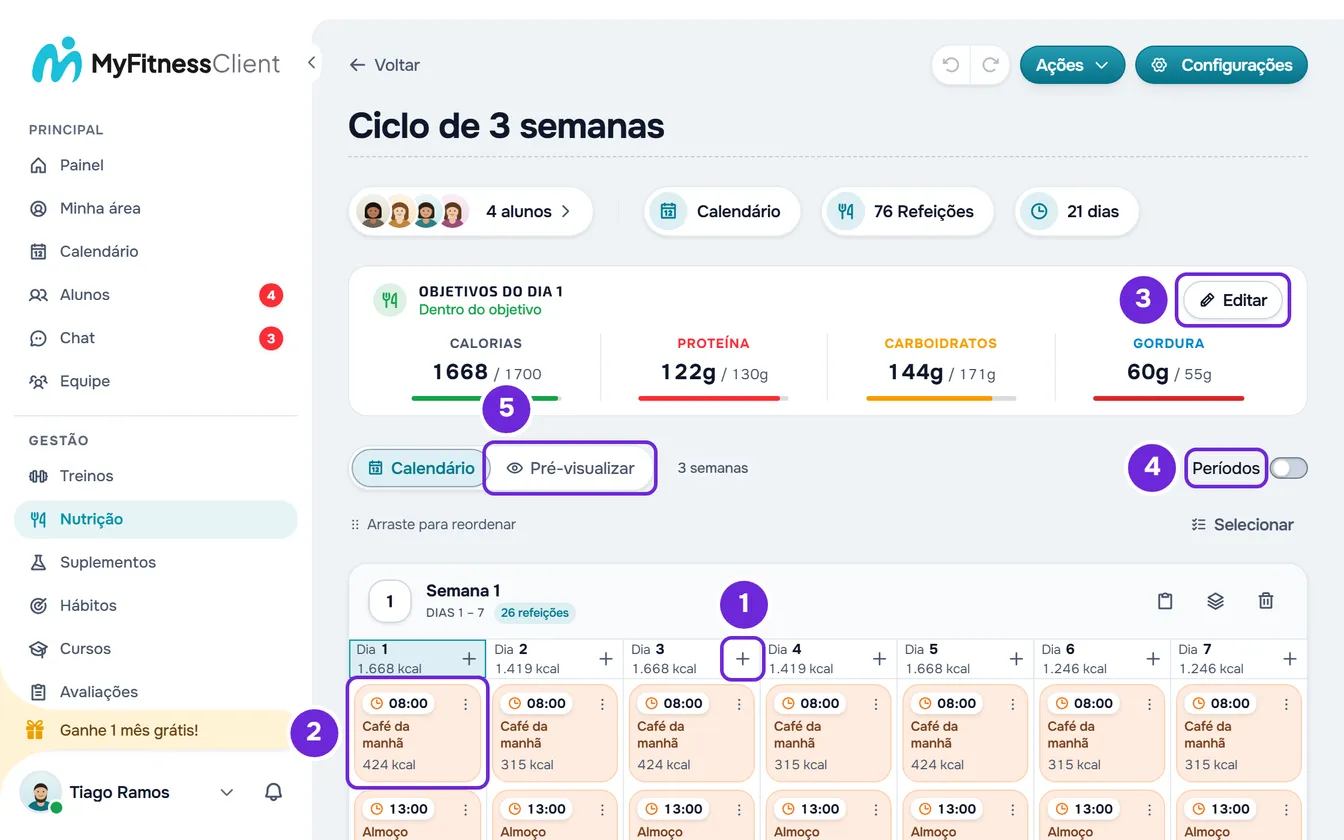The width and height of the screenshot is (1344, 840).
Task: Switch to the Pré-visualizar tab
Action: coord(570,468)
